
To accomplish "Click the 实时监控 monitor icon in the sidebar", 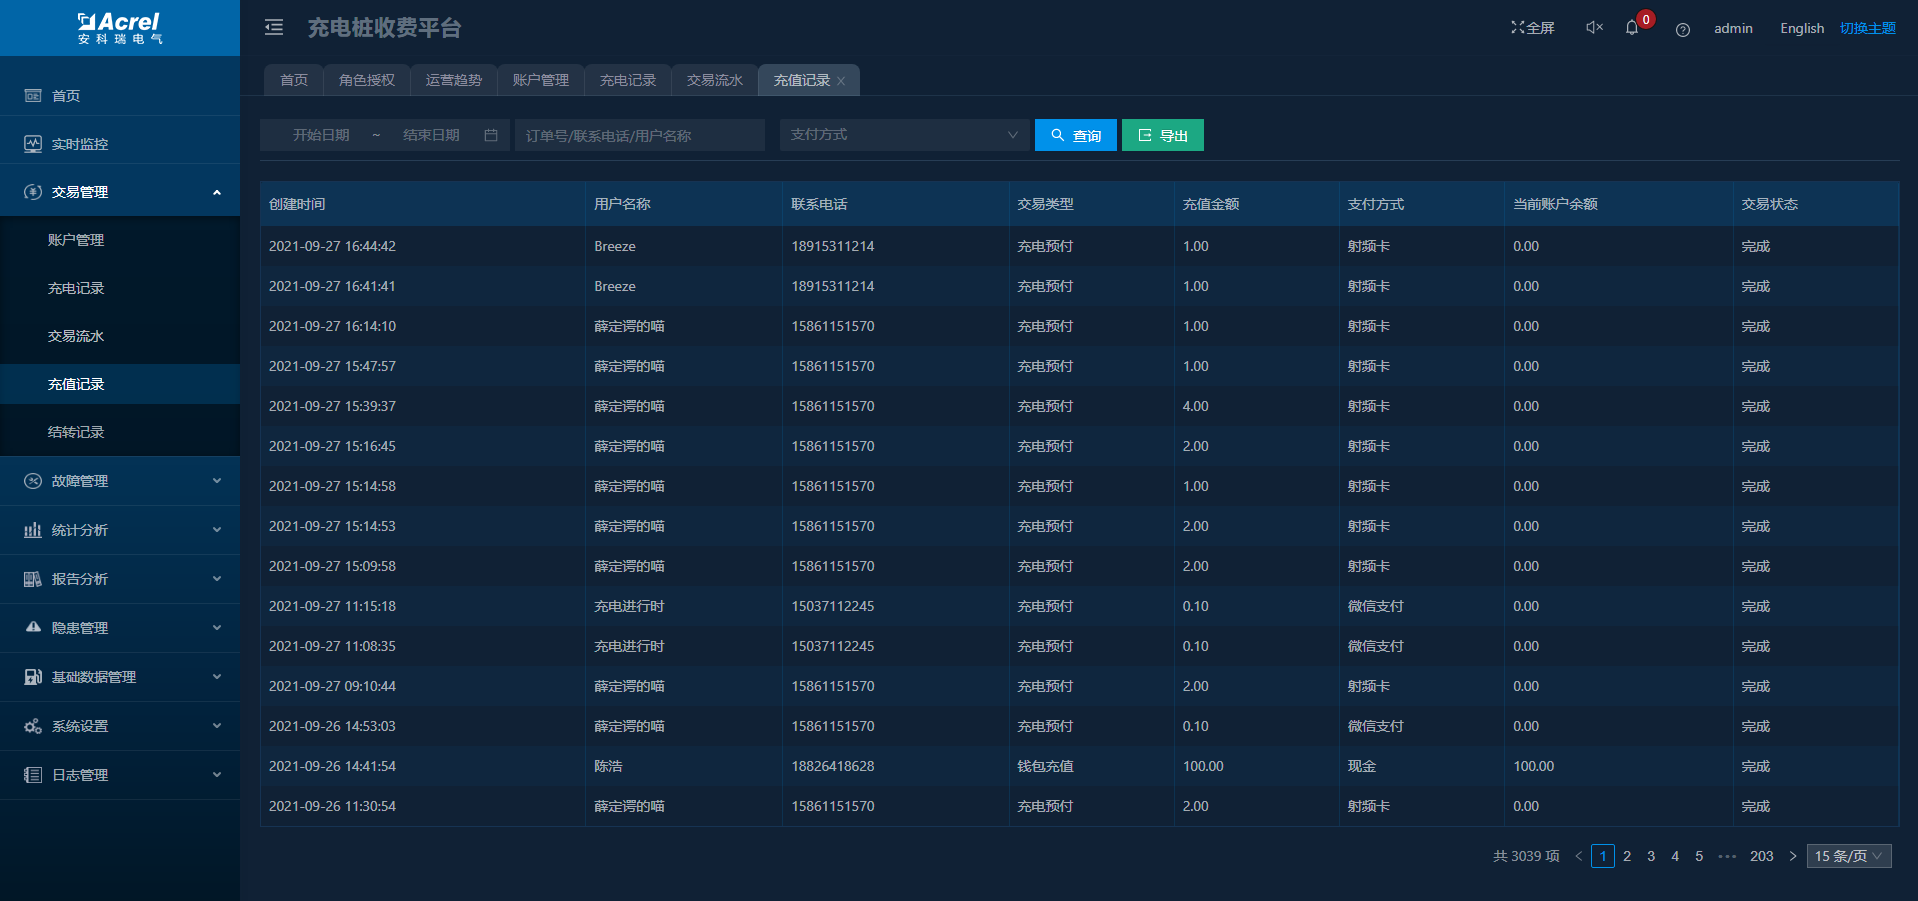I will tap(33, 144).
